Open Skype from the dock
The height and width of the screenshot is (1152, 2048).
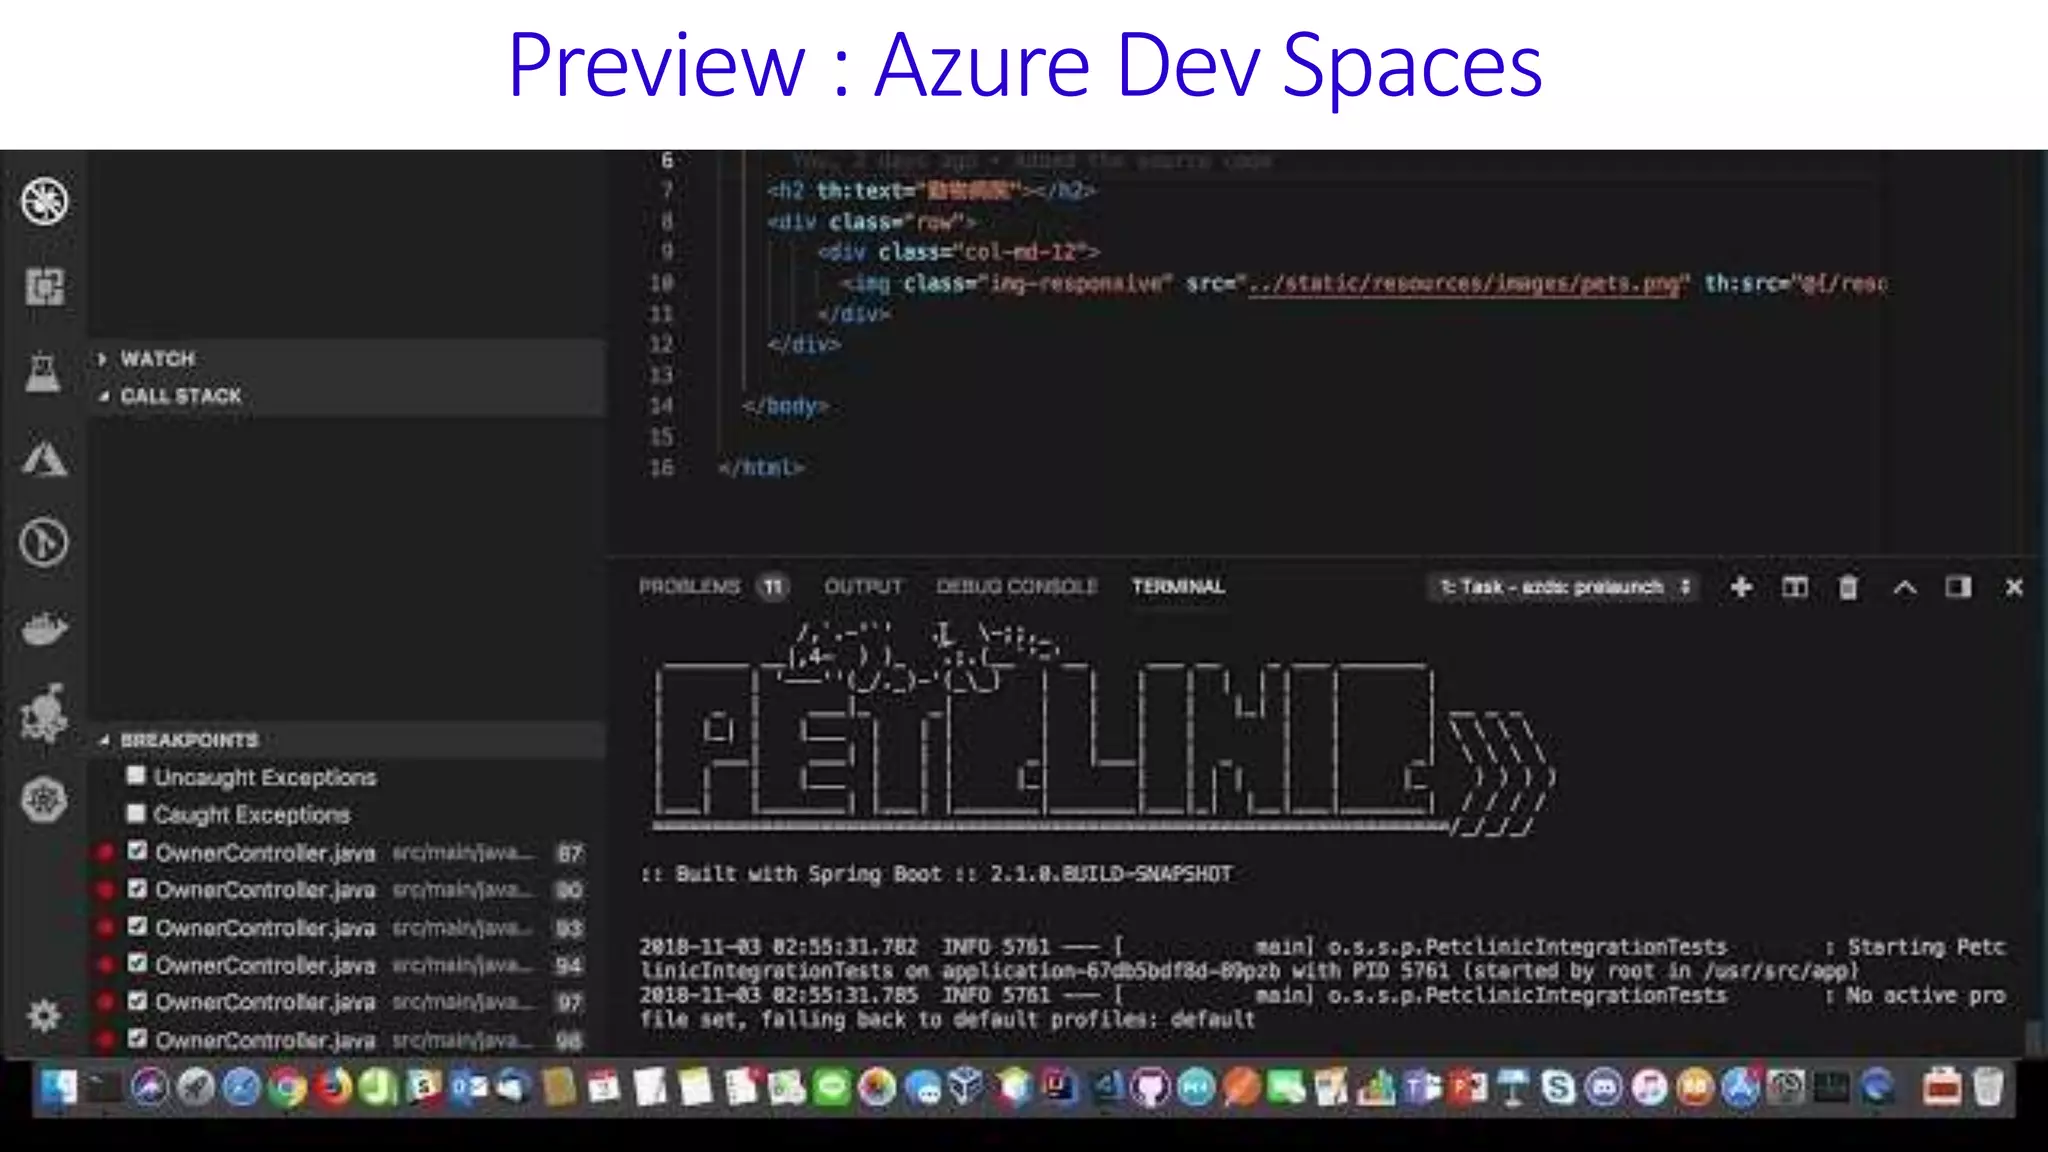click(x=1558, y=1088)
